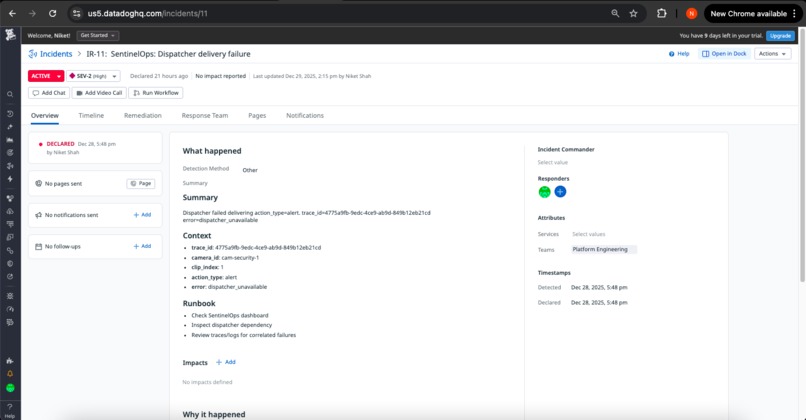Open the green user avatar at the sidebar bottom
Viewport: 806px width, 420px height.
click(10, 388)
